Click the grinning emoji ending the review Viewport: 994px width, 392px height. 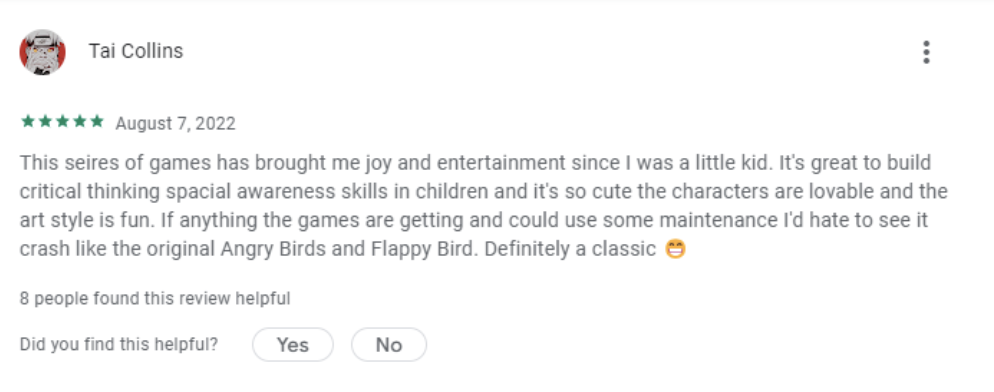(675, 249)
